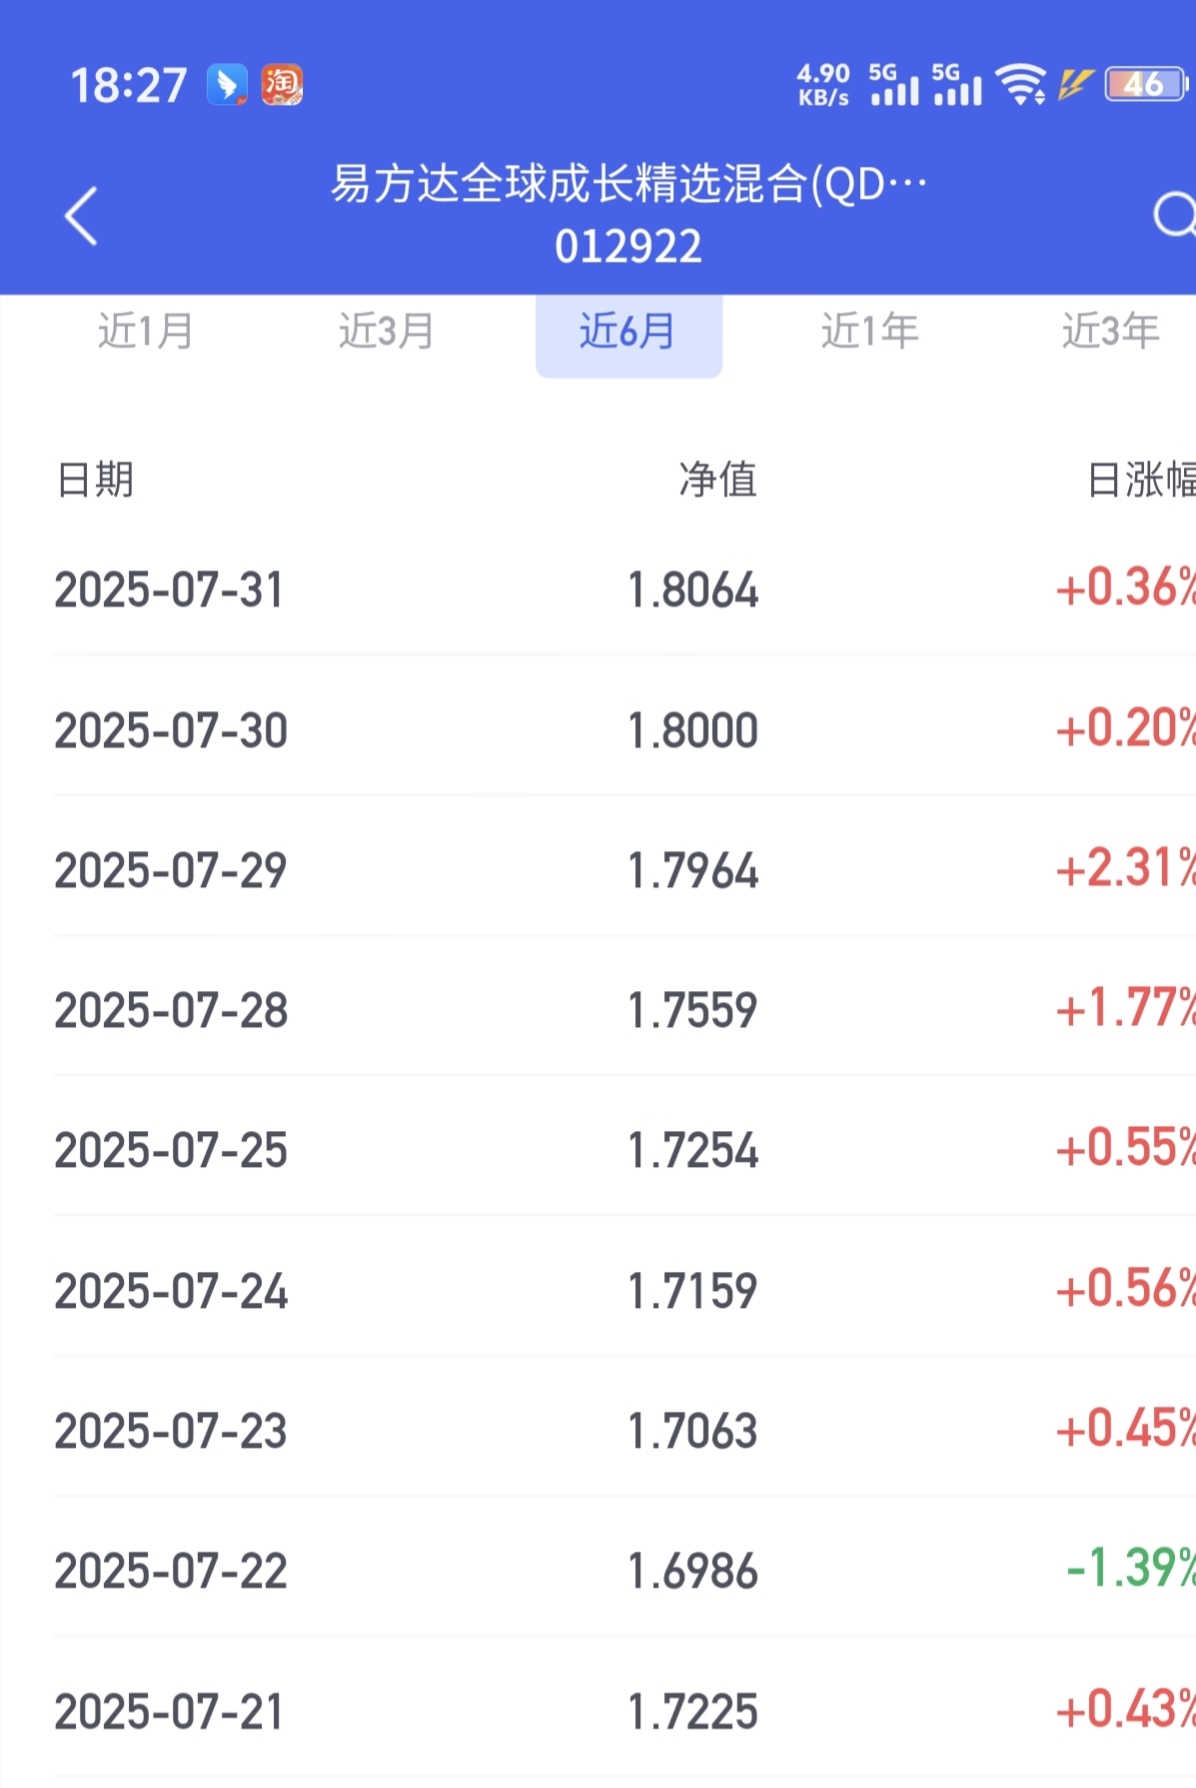Tap the first 5G signal icon
This screenshot has height=1788, width=1196.
894,84
